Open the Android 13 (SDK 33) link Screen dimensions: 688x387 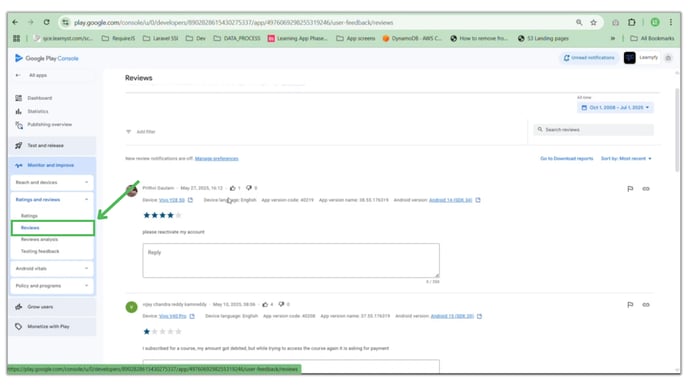(452, 316)
